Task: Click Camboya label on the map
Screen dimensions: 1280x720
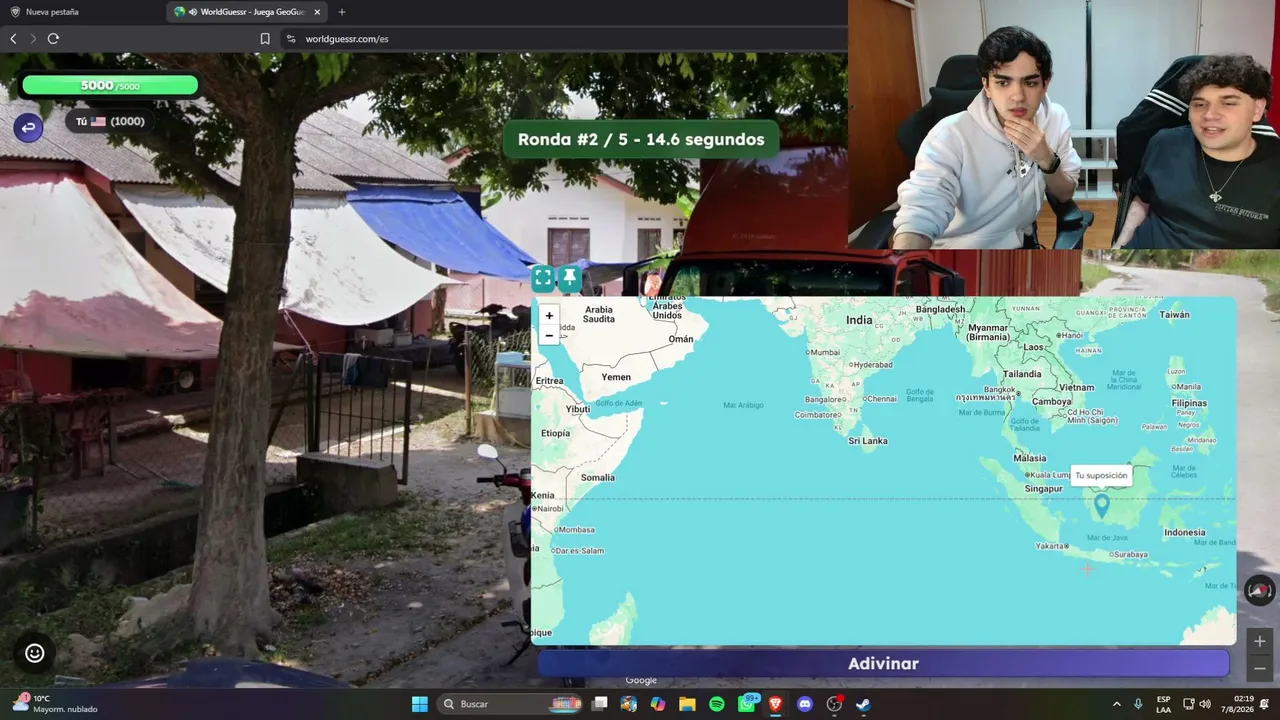Action: pyautogui.click(x=1052, y=401)
